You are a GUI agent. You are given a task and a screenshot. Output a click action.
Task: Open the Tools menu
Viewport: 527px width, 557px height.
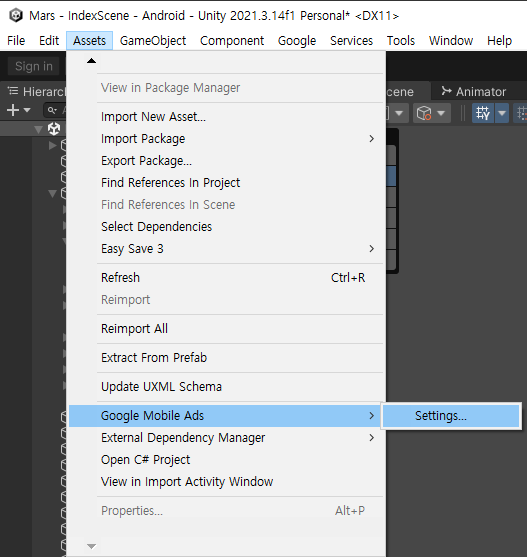coord(401,41)
